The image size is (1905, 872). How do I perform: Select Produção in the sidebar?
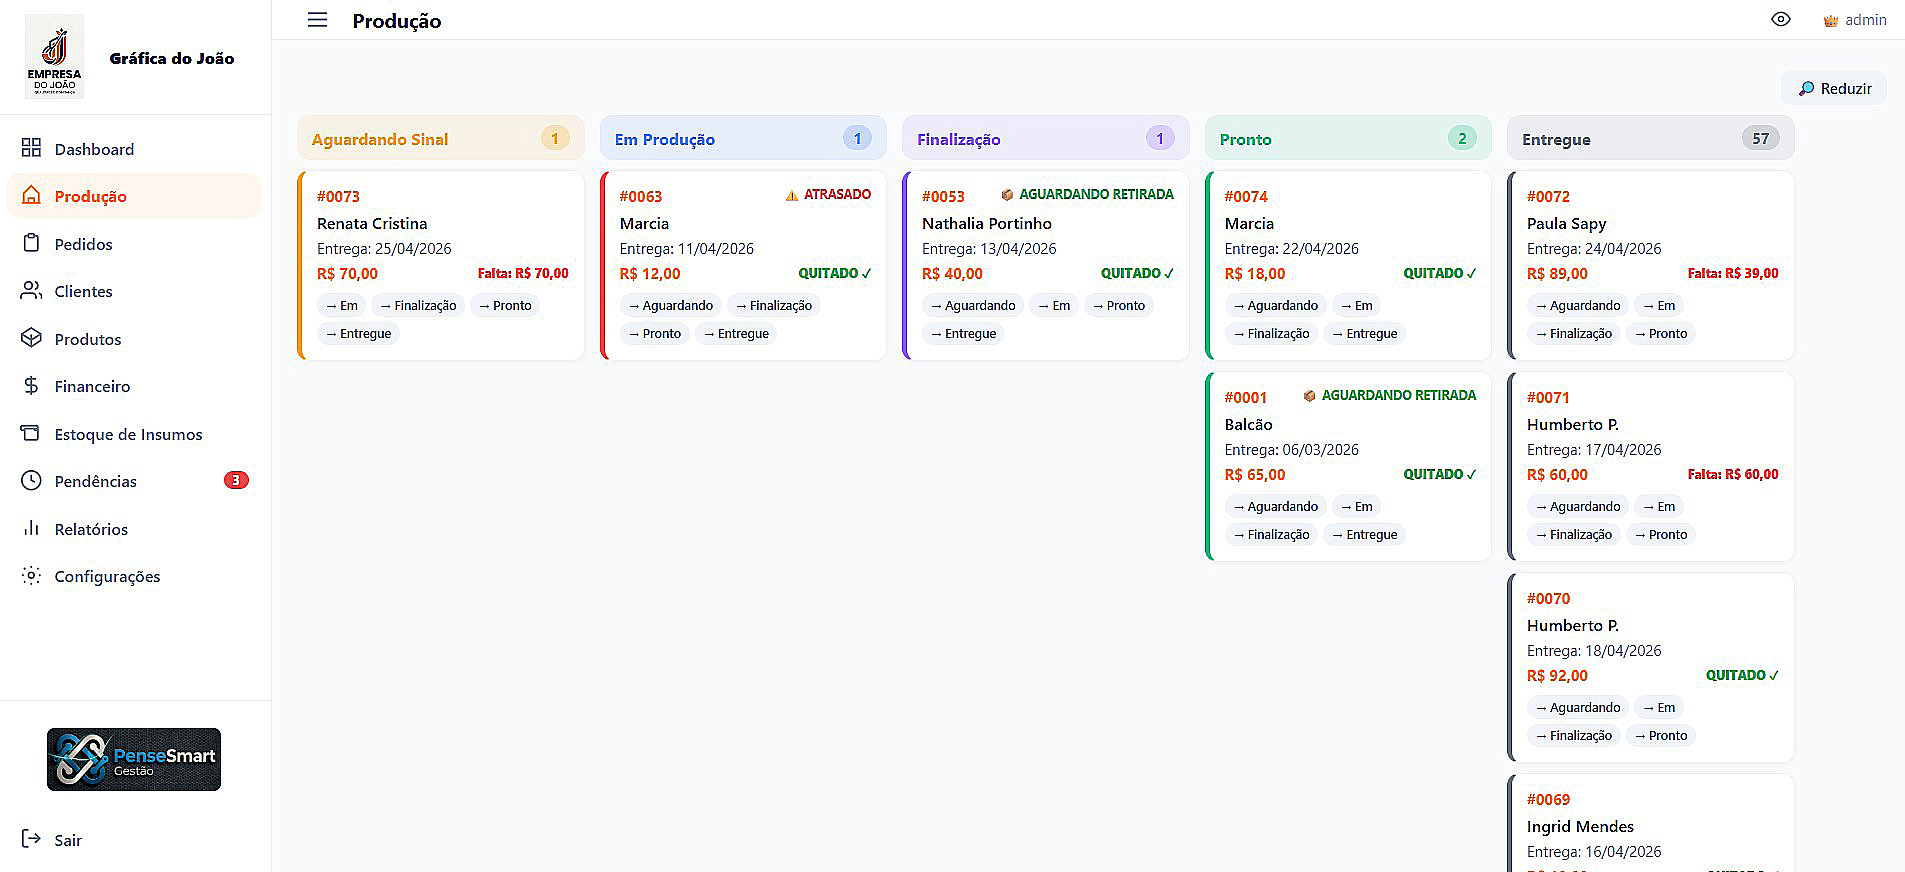click(134, 196)
